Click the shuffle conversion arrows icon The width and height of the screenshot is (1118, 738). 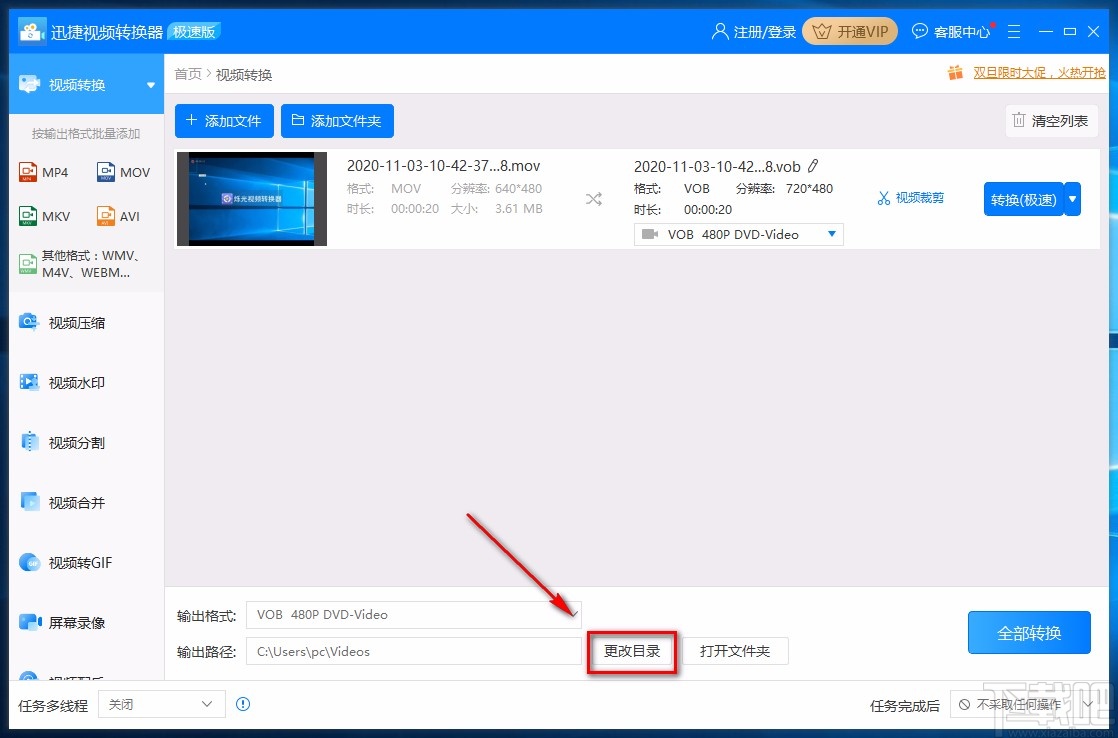coord(594,199)
